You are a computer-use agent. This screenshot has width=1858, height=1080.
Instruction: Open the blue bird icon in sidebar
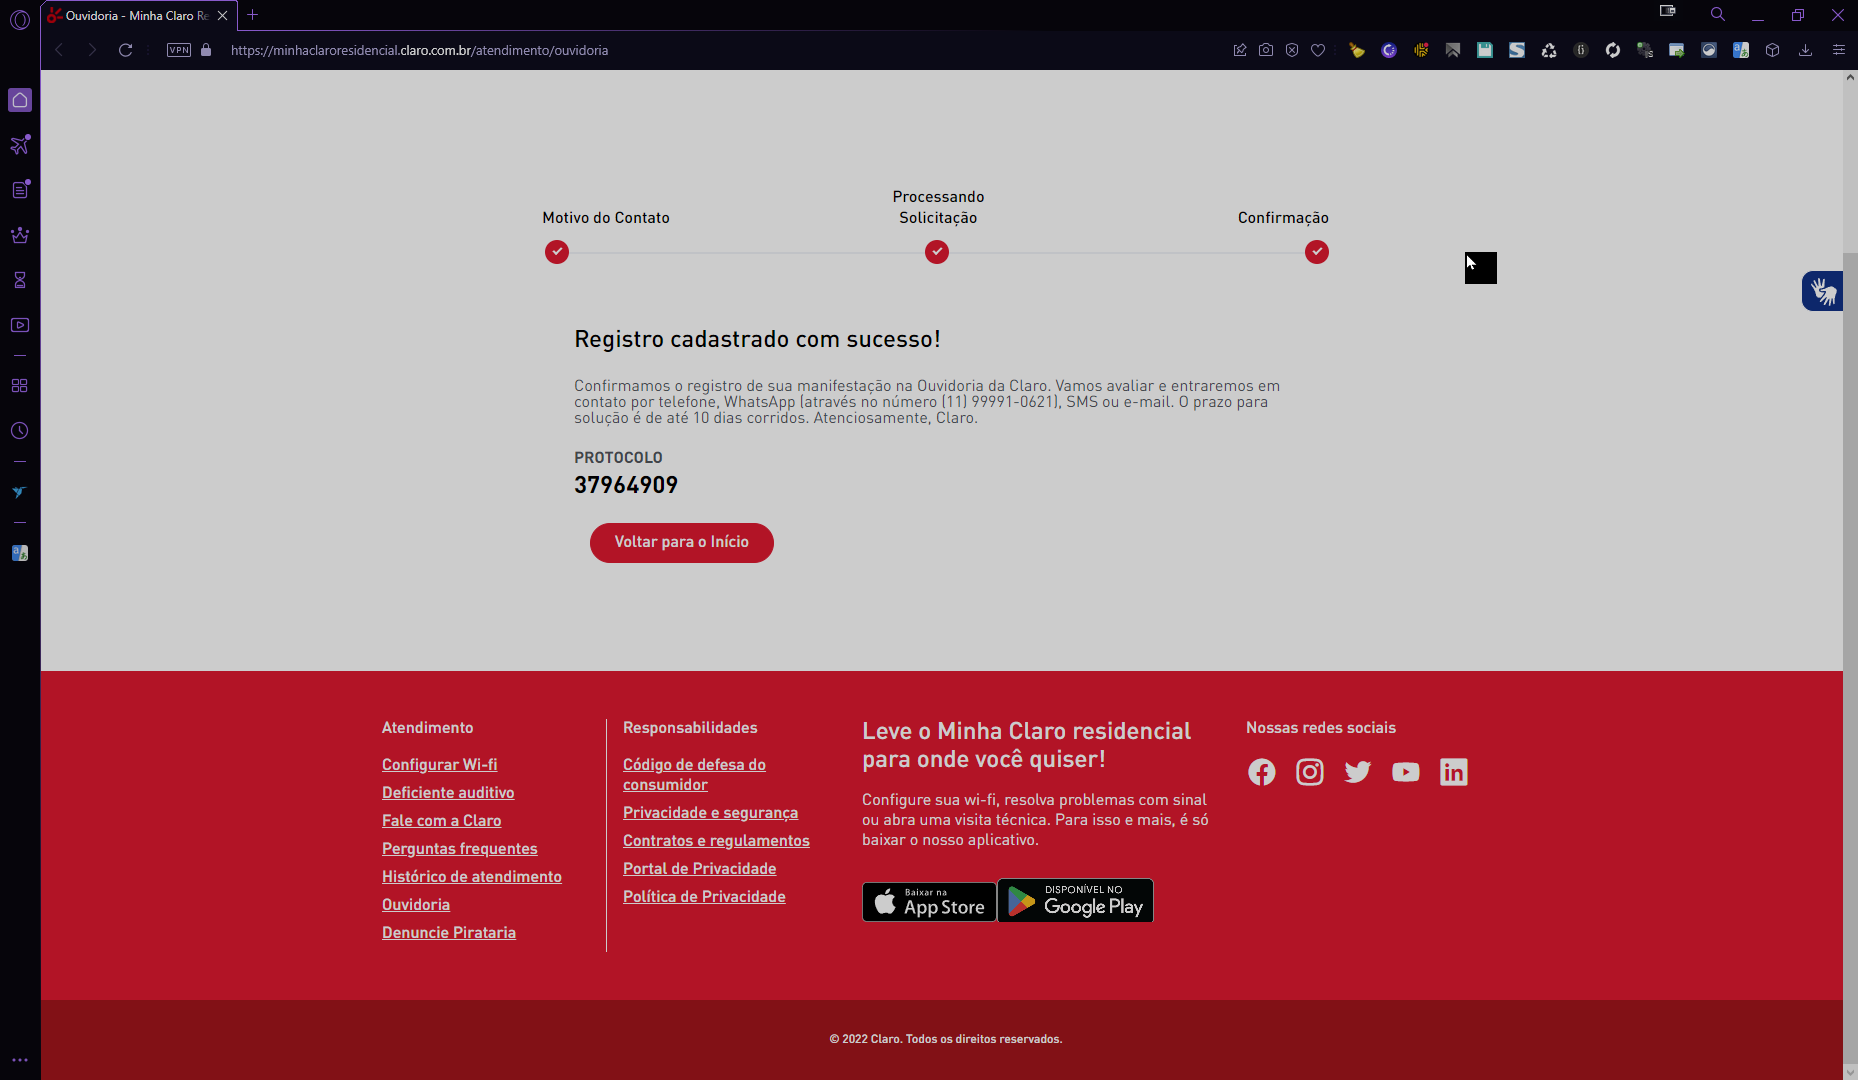point(20,492)
